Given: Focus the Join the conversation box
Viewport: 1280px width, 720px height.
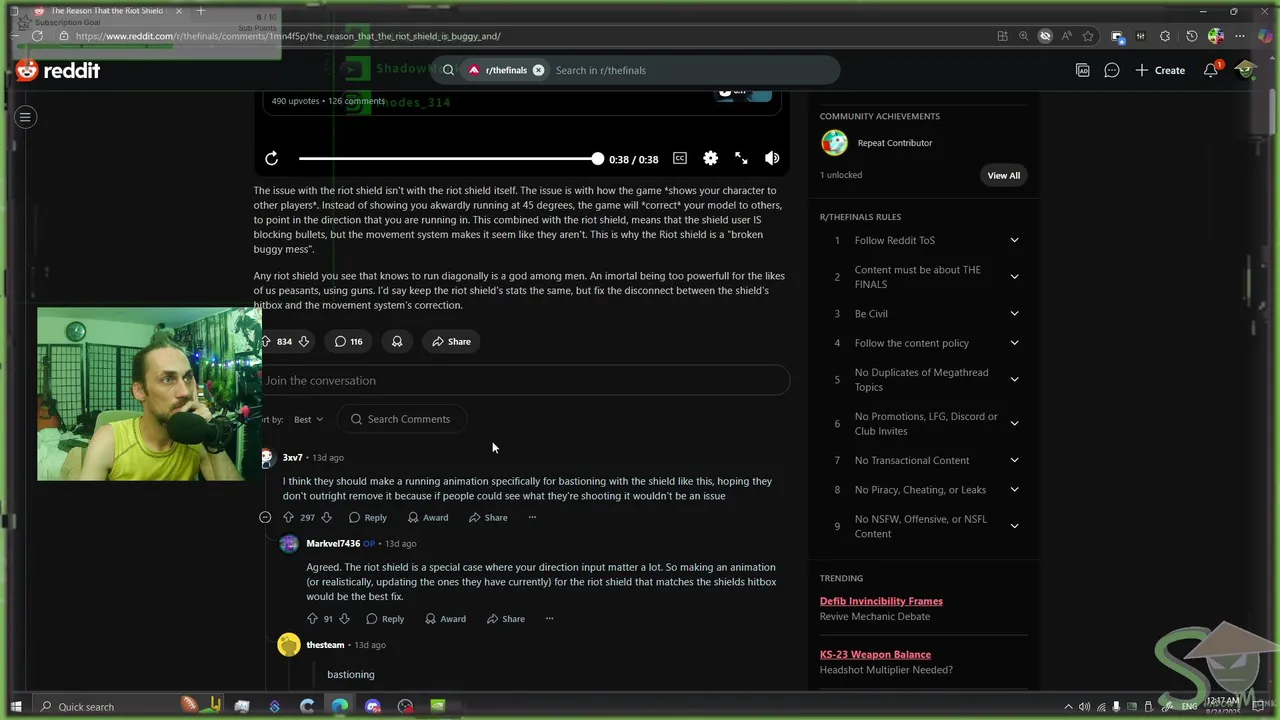Looking at the screenshot, I should point(525,380).
